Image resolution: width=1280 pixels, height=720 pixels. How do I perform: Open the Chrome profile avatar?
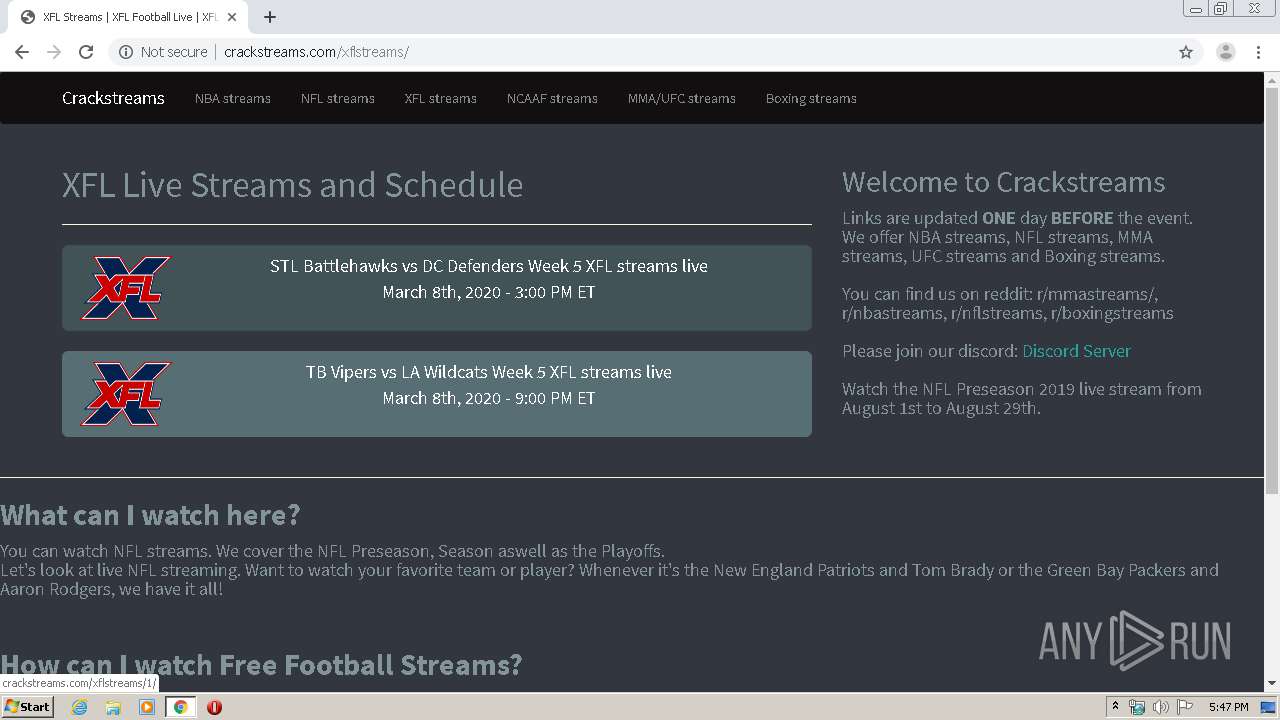point(1226,52)
